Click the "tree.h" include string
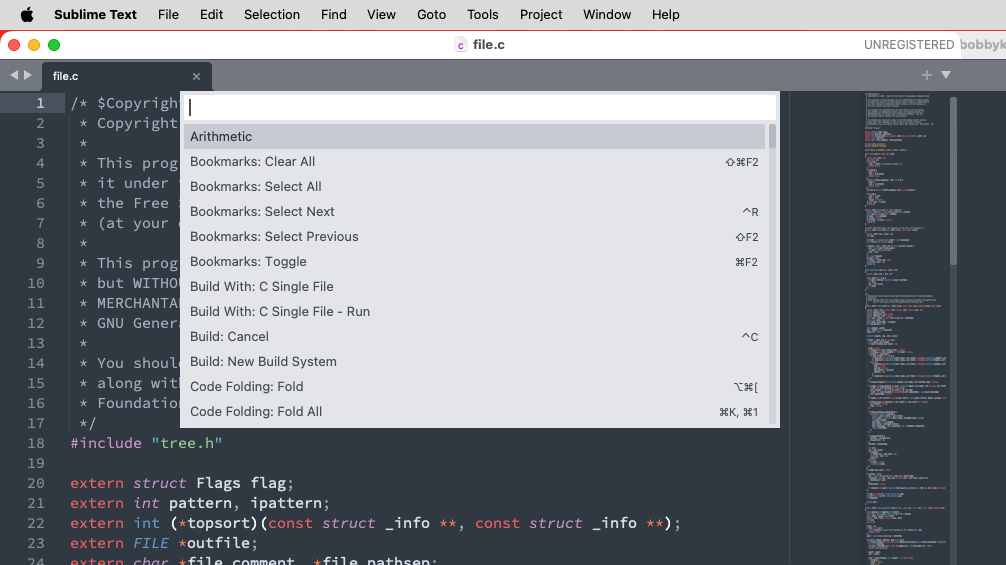This screenshot has width=1006, height=565. pos(187,443)
